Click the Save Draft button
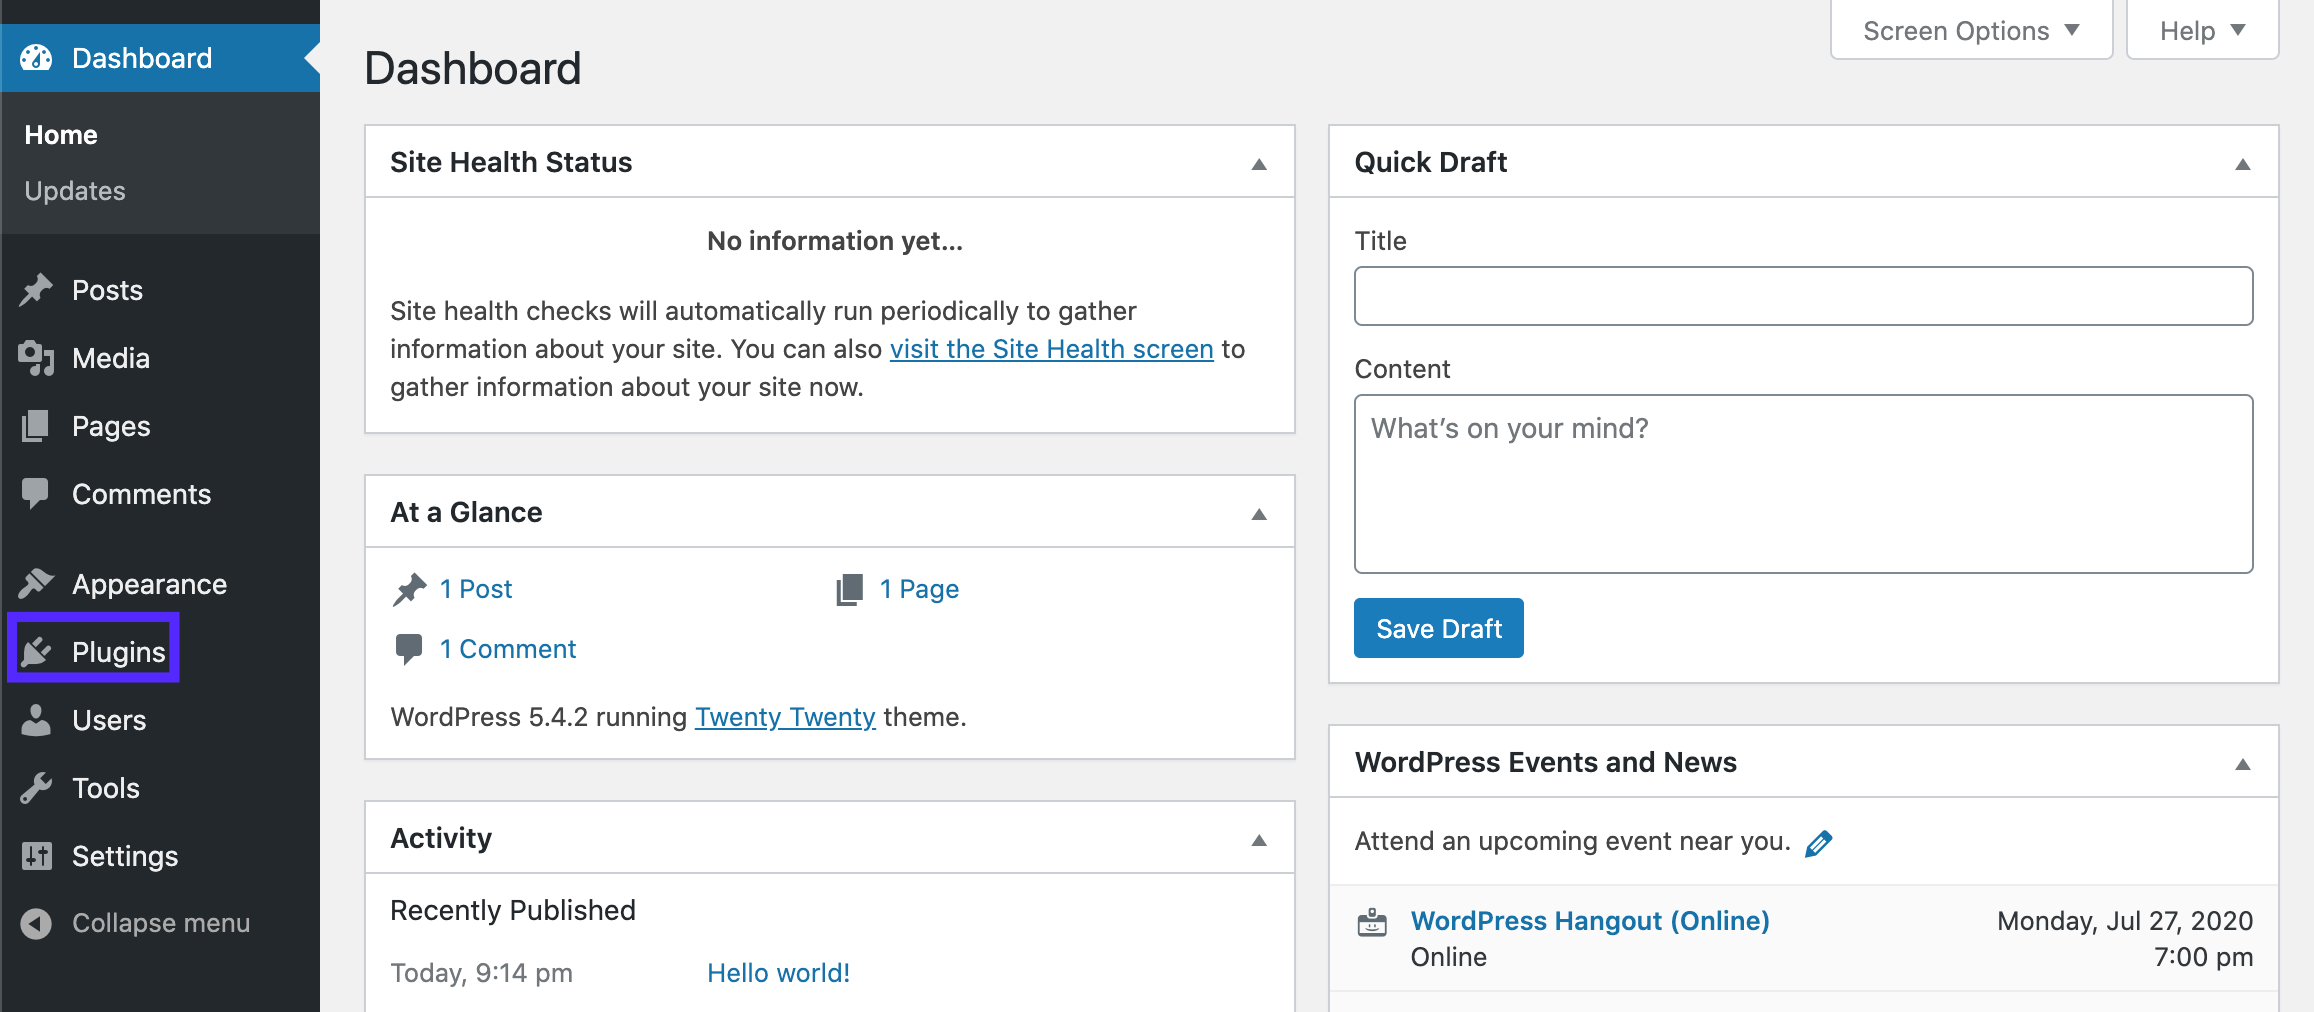 1438,628
